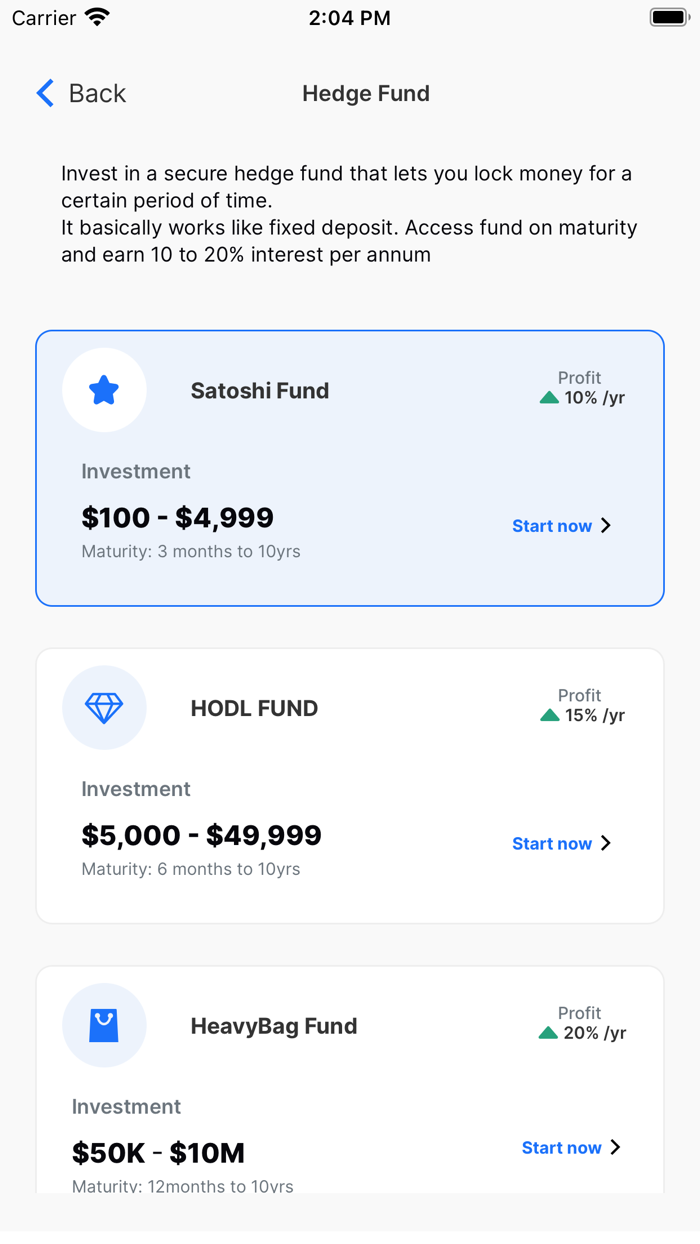This screenshot has height=1244, width=700.
Task: Open HeavyBag Fund using its right-pointing chevron
Action: tap(615, 1147)
